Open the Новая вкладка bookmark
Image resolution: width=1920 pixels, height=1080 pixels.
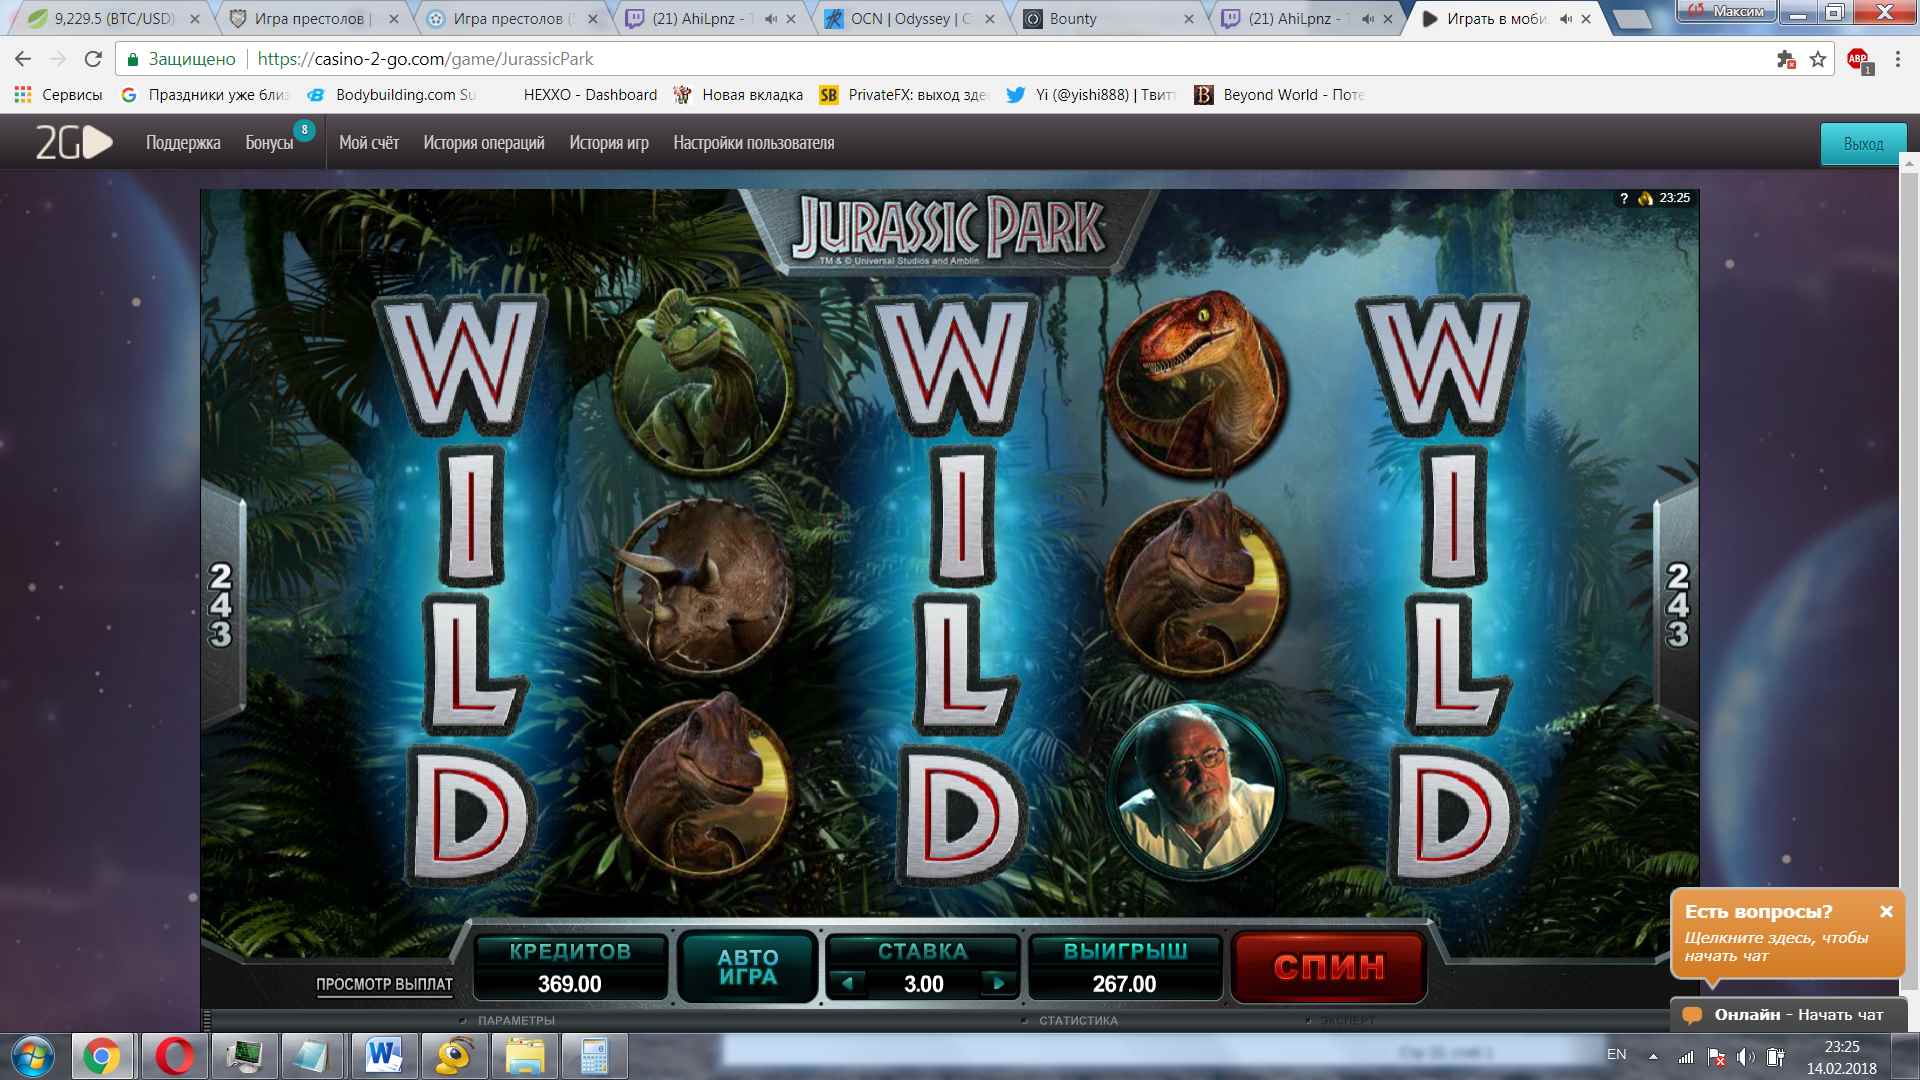point(738,95)
